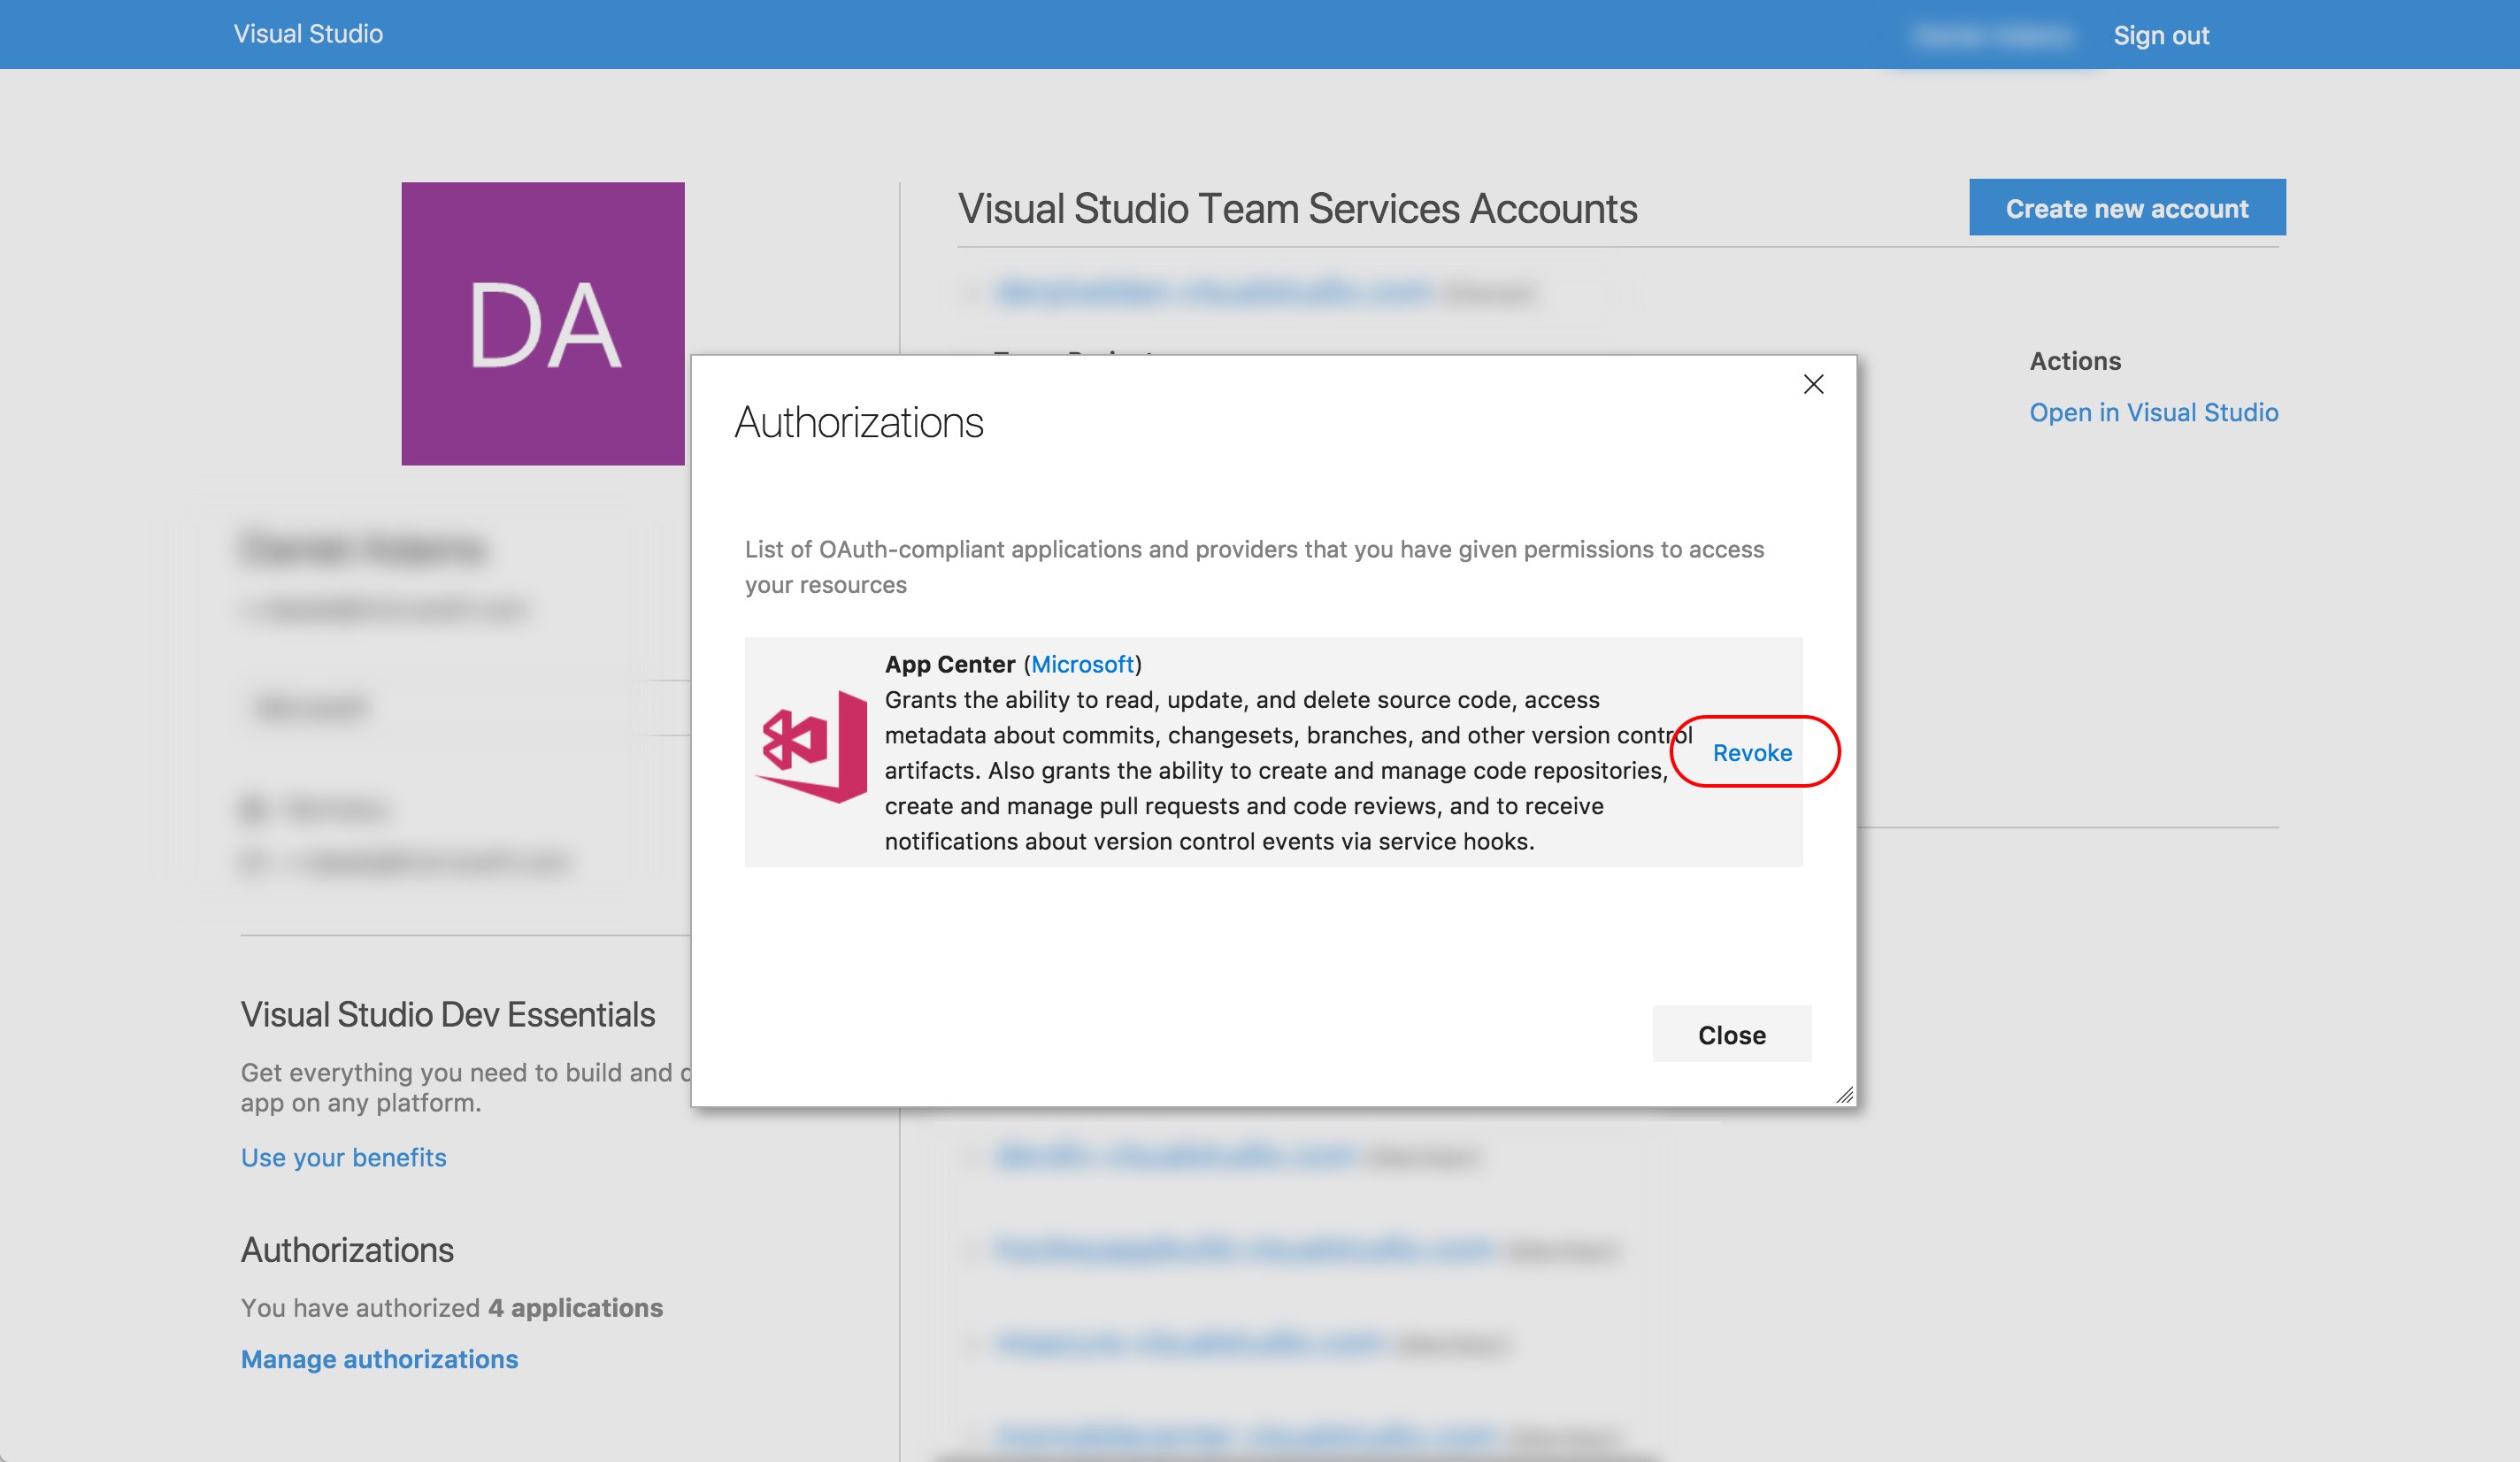
Task: Select the Microsoft hyperlink in App Center
Action: [x=1082, y=663]
